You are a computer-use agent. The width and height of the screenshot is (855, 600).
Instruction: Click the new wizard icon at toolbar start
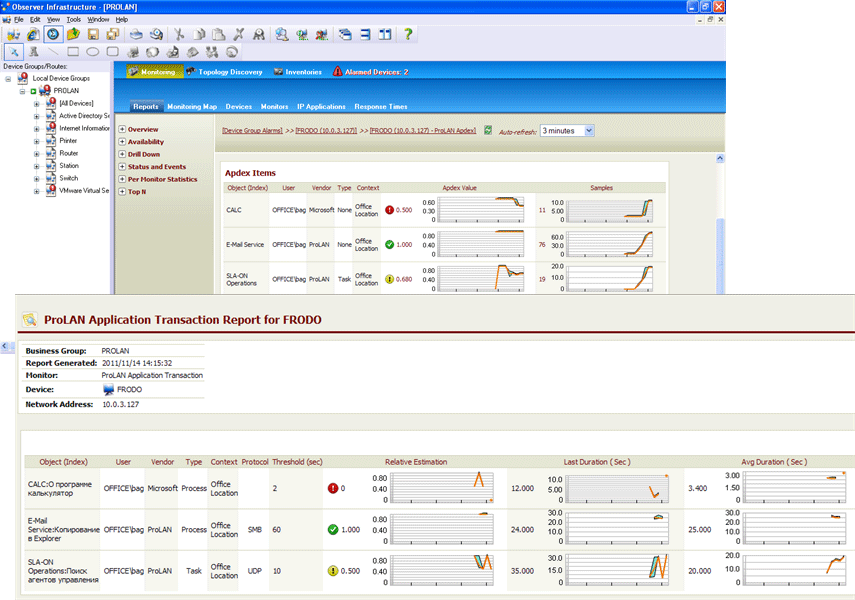(13, 34)
